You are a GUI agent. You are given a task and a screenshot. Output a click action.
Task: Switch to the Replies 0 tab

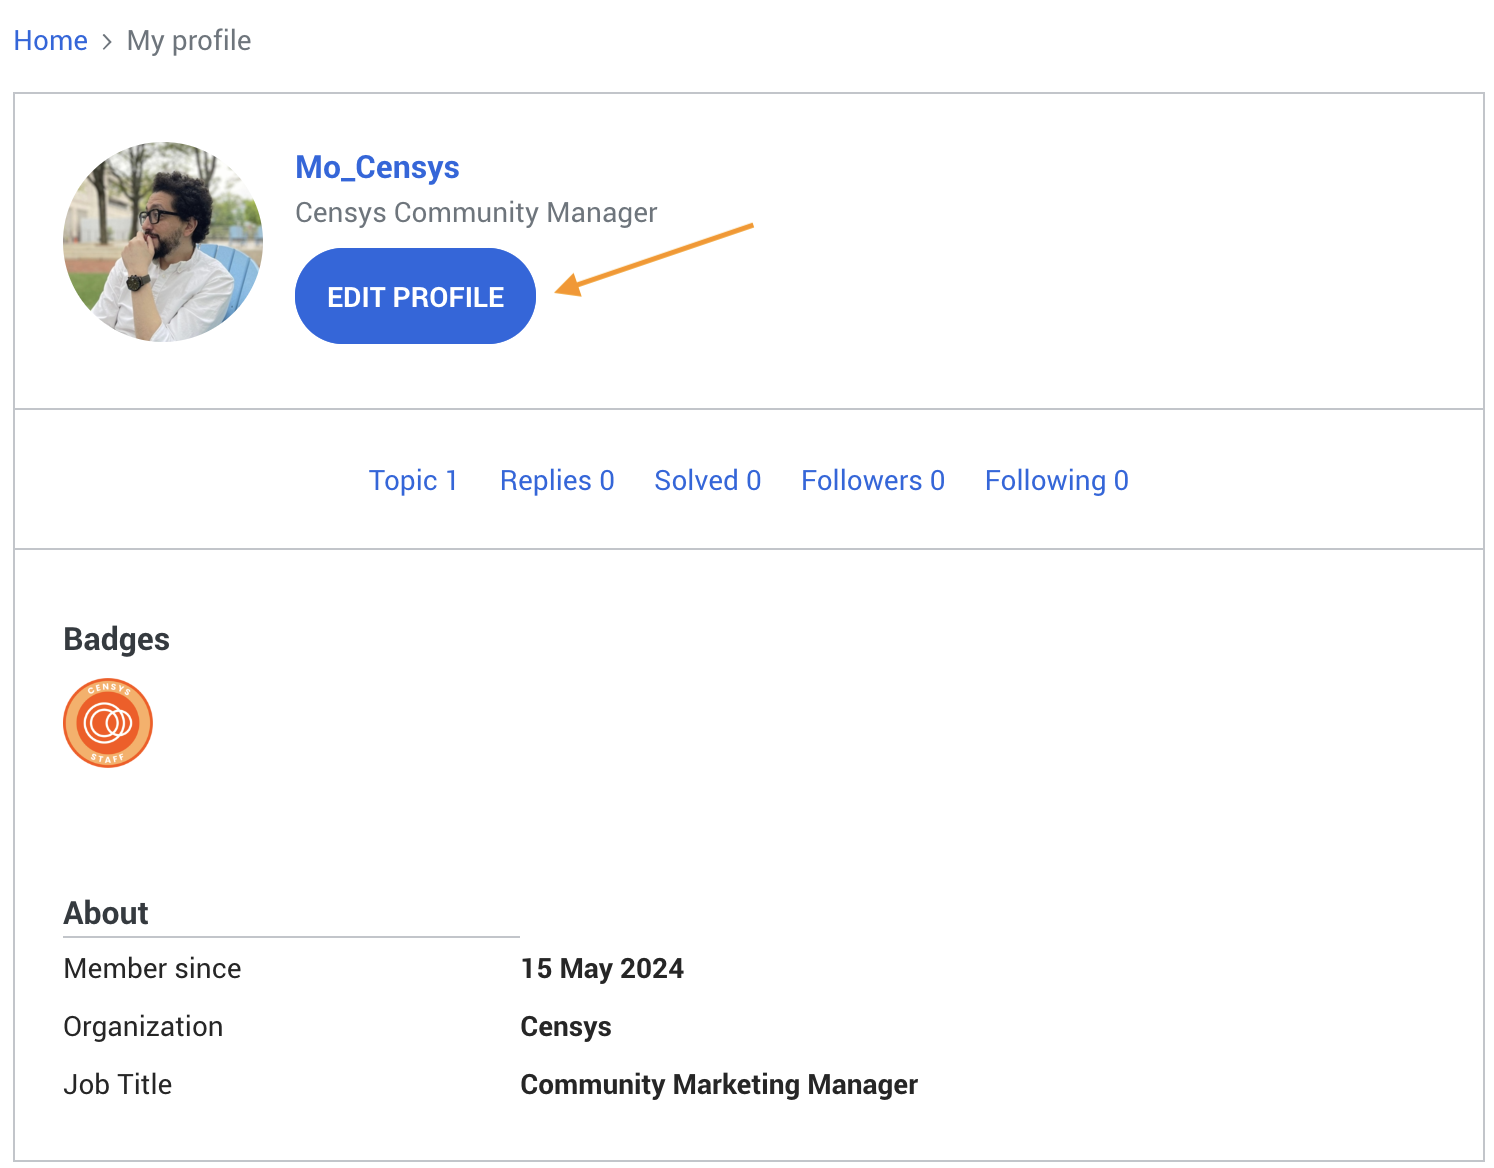(x=557, y=481)
